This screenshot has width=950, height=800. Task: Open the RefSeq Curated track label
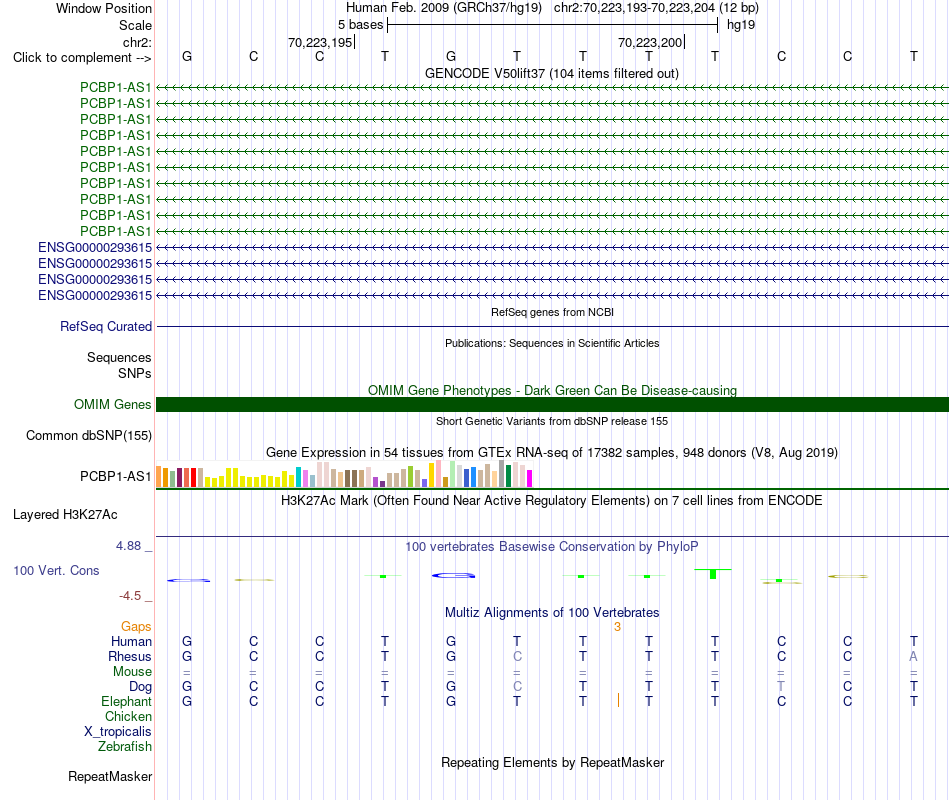(105, 327)
